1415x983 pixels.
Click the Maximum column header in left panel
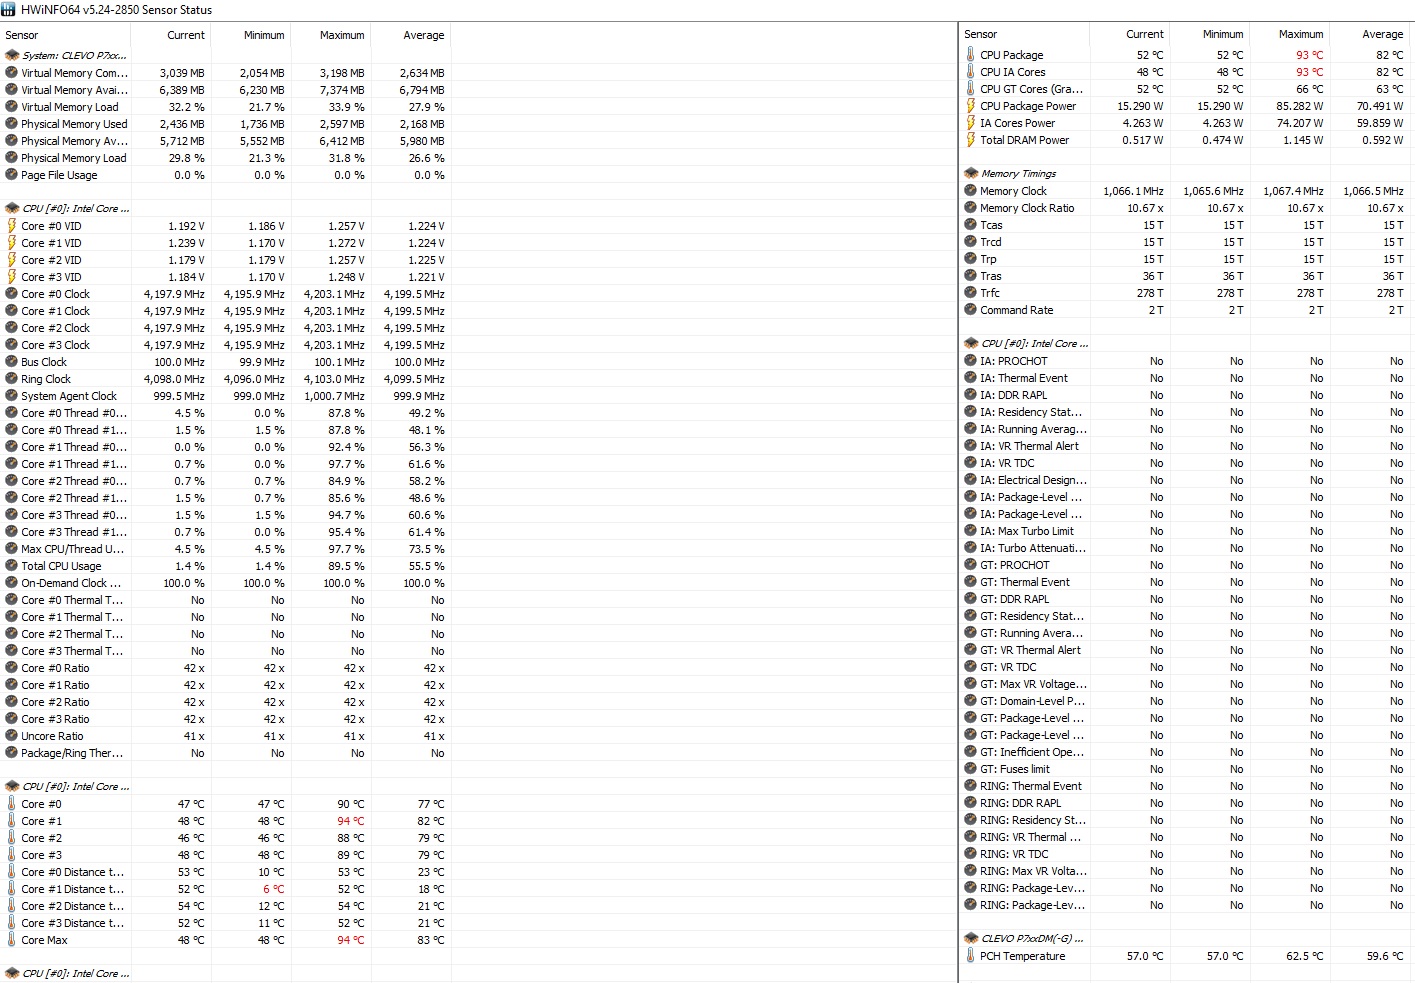342,35
